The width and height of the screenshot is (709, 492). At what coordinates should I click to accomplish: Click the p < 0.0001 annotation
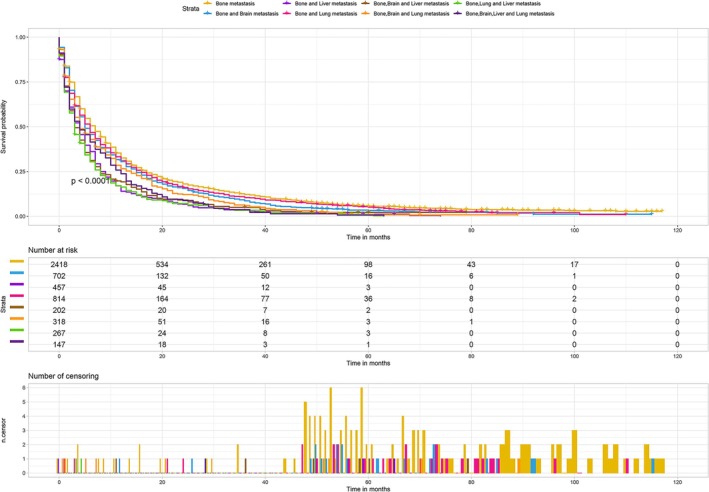(91, 181)
